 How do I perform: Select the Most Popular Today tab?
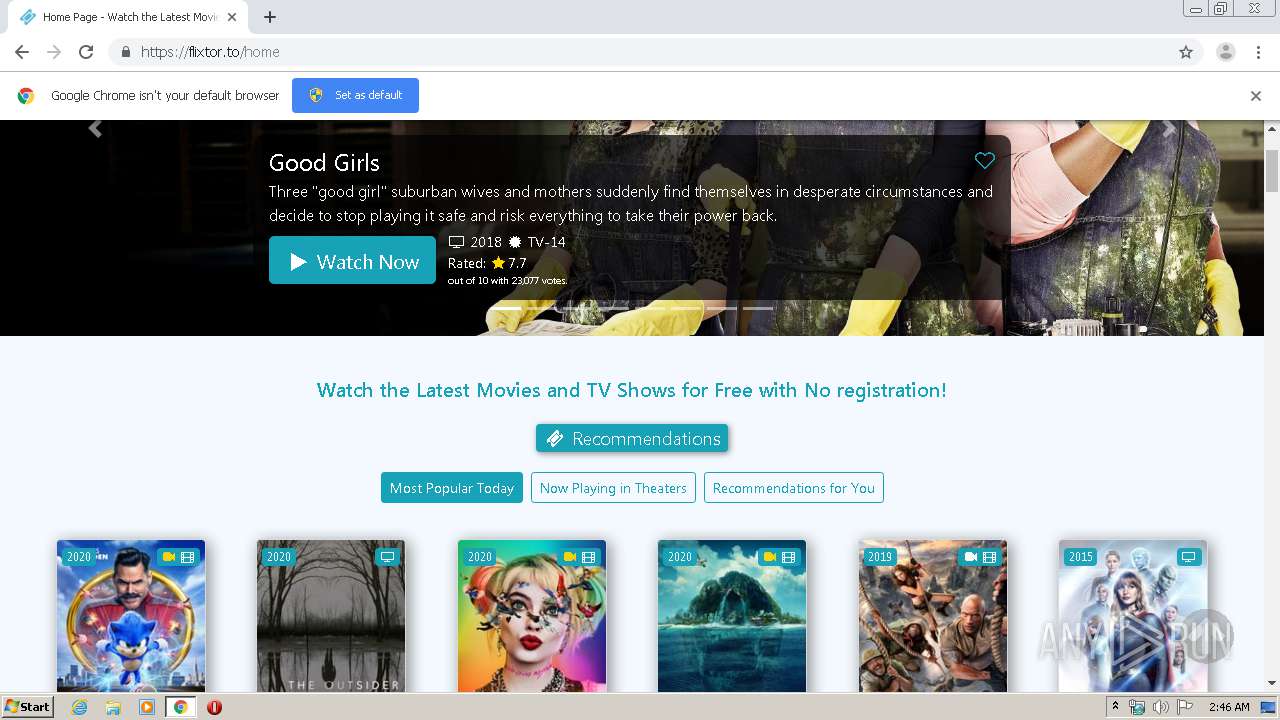tap(452, 488)
